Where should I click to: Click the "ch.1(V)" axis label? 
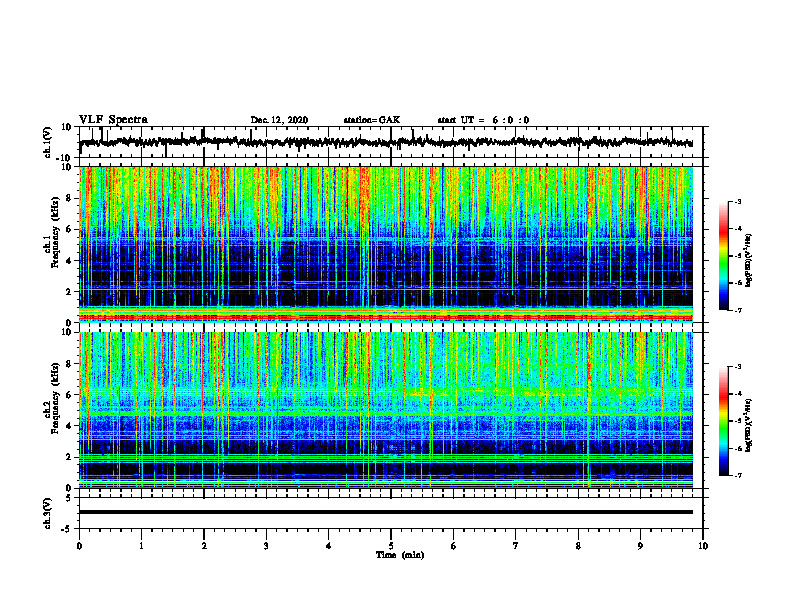[x=48, y=142]
